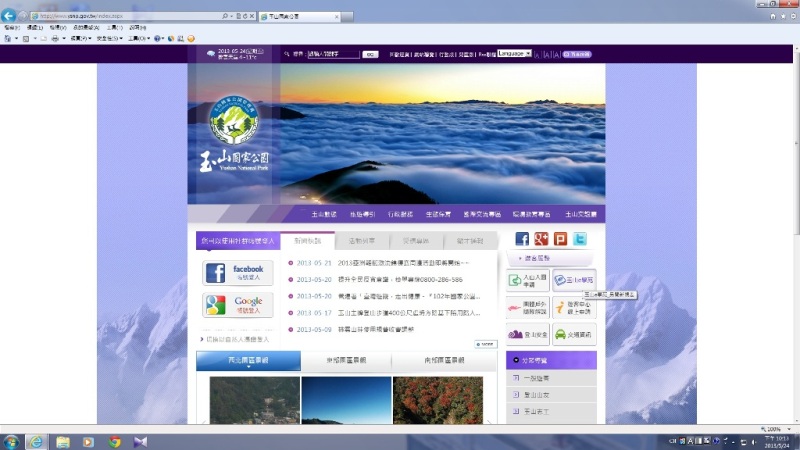Click the Yushan National Park round logo
This screenshot has height=450, width=800.
pos(234,119)
